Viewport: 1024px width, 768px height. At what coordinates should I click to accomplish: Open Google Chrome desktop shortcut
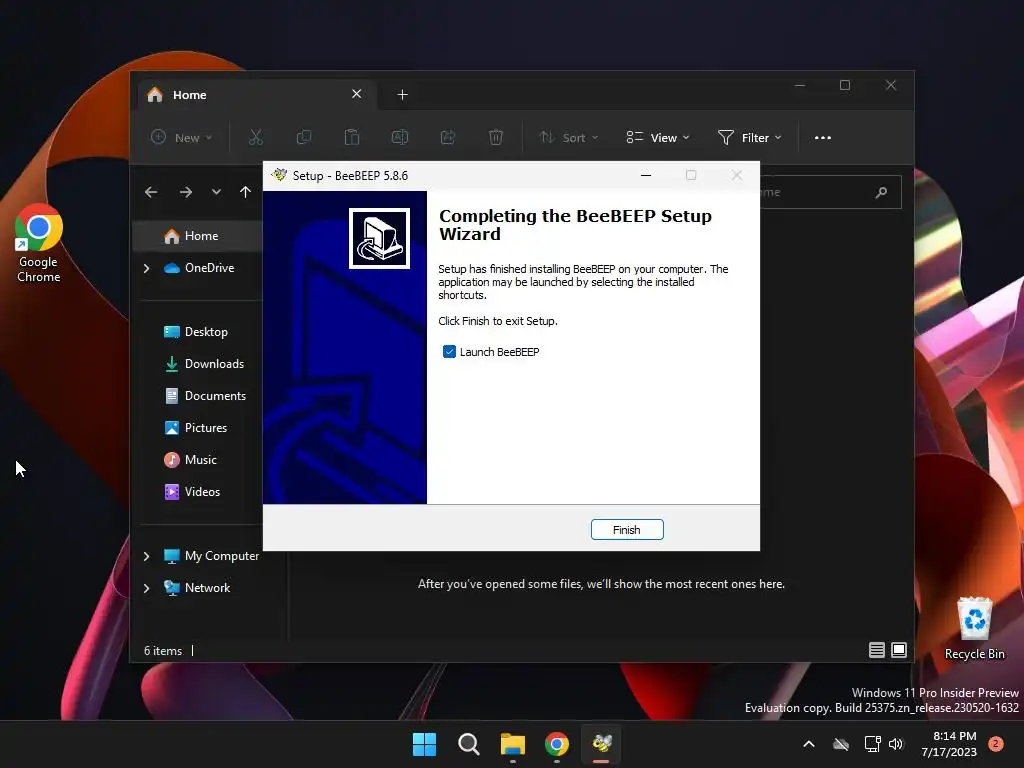click(39, 244)
